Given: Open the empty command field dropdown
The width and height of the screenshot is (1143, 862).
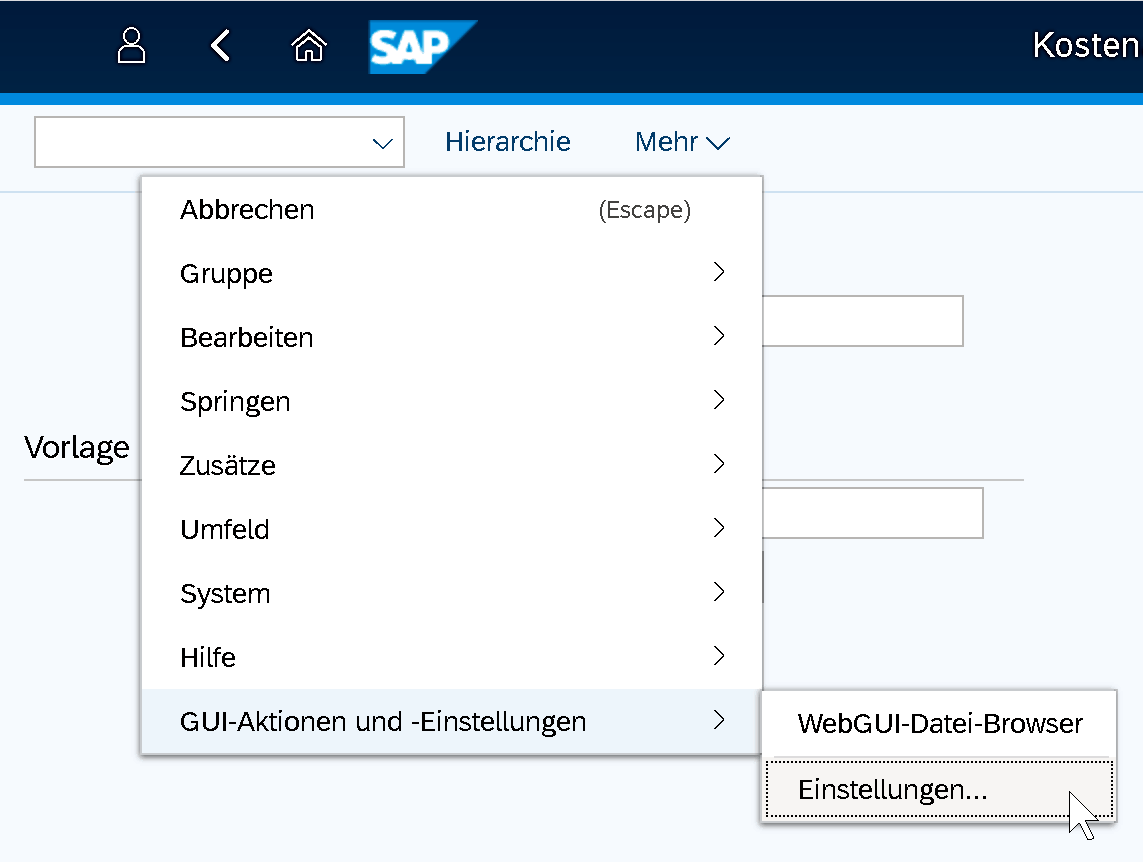Looking at the screenshot, I should tap(383, 143).
